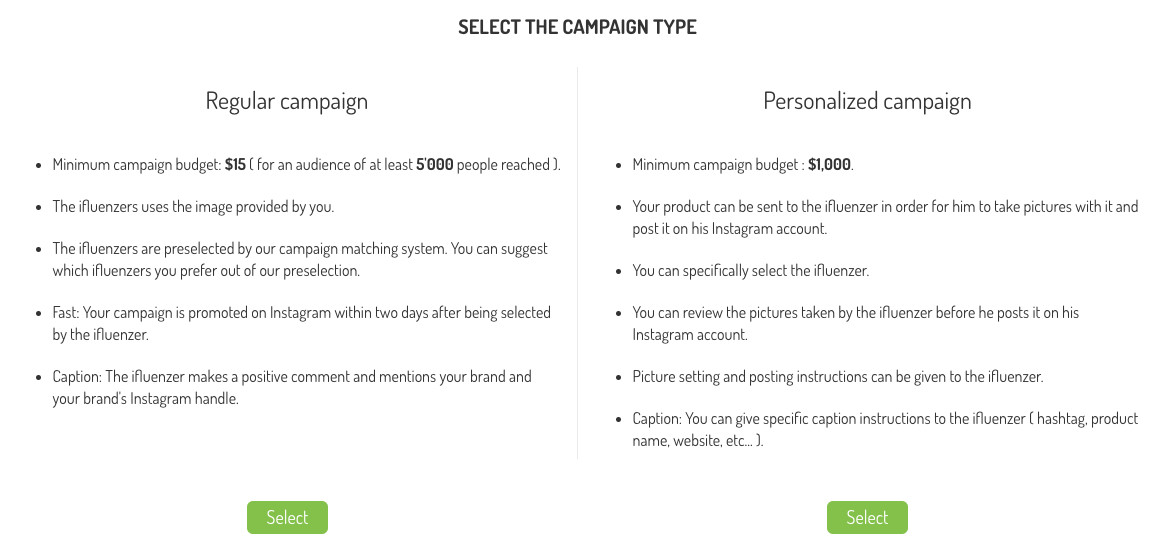The image size is (1156, 550).
Task: Click the $1,000 minimum budget text
Action: (829, 164)
